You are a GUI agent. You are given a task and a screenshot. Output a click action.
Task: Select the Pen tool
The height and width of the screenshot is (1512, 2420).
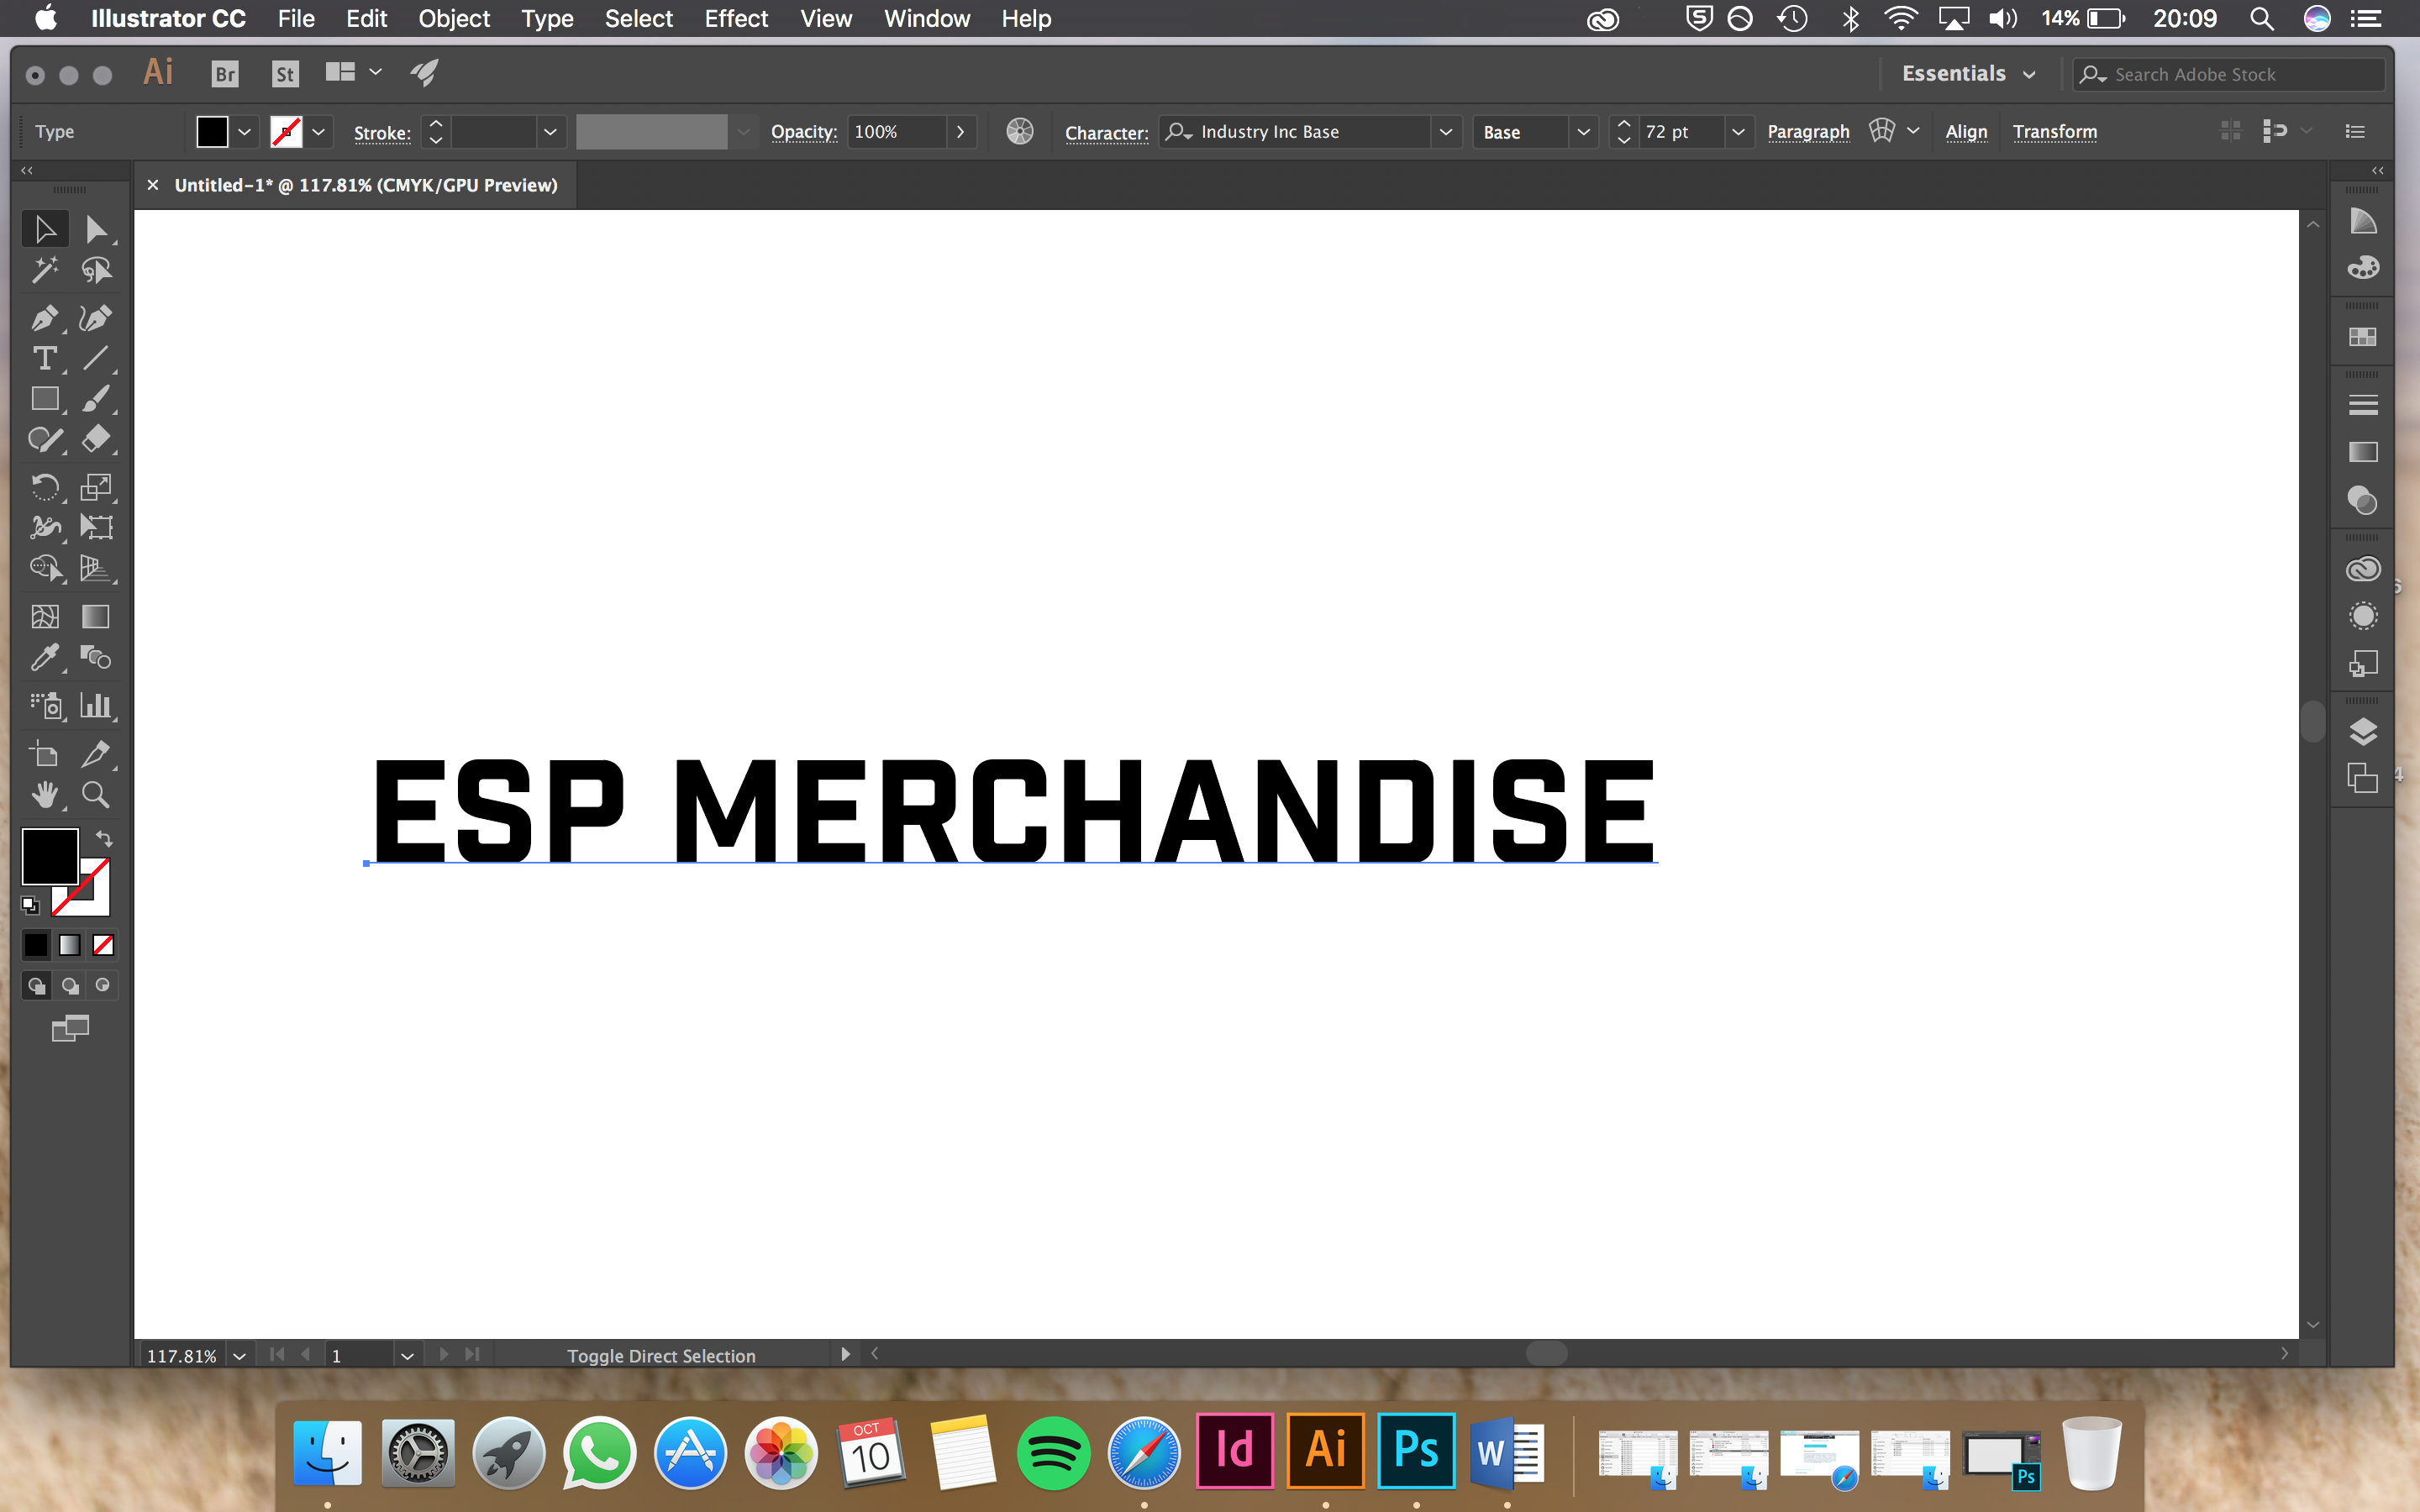(x=45, y=318)
